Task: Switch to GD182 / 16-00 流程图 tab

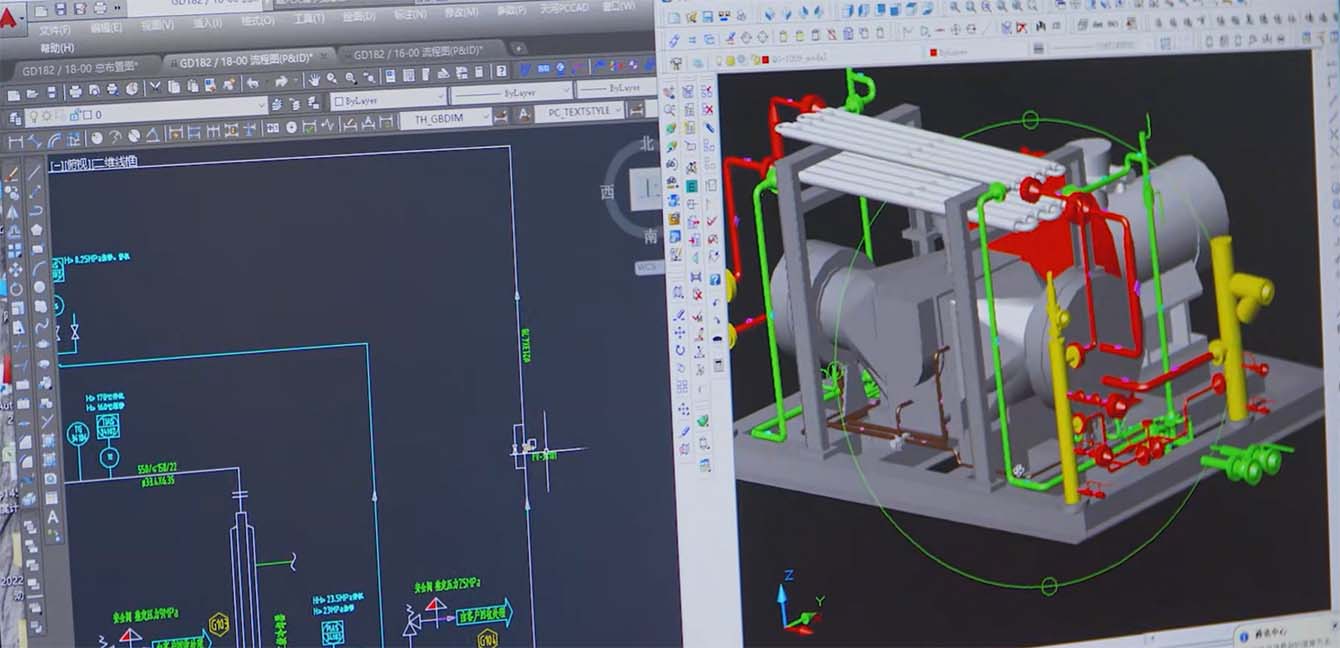Action: pos(418,53)
